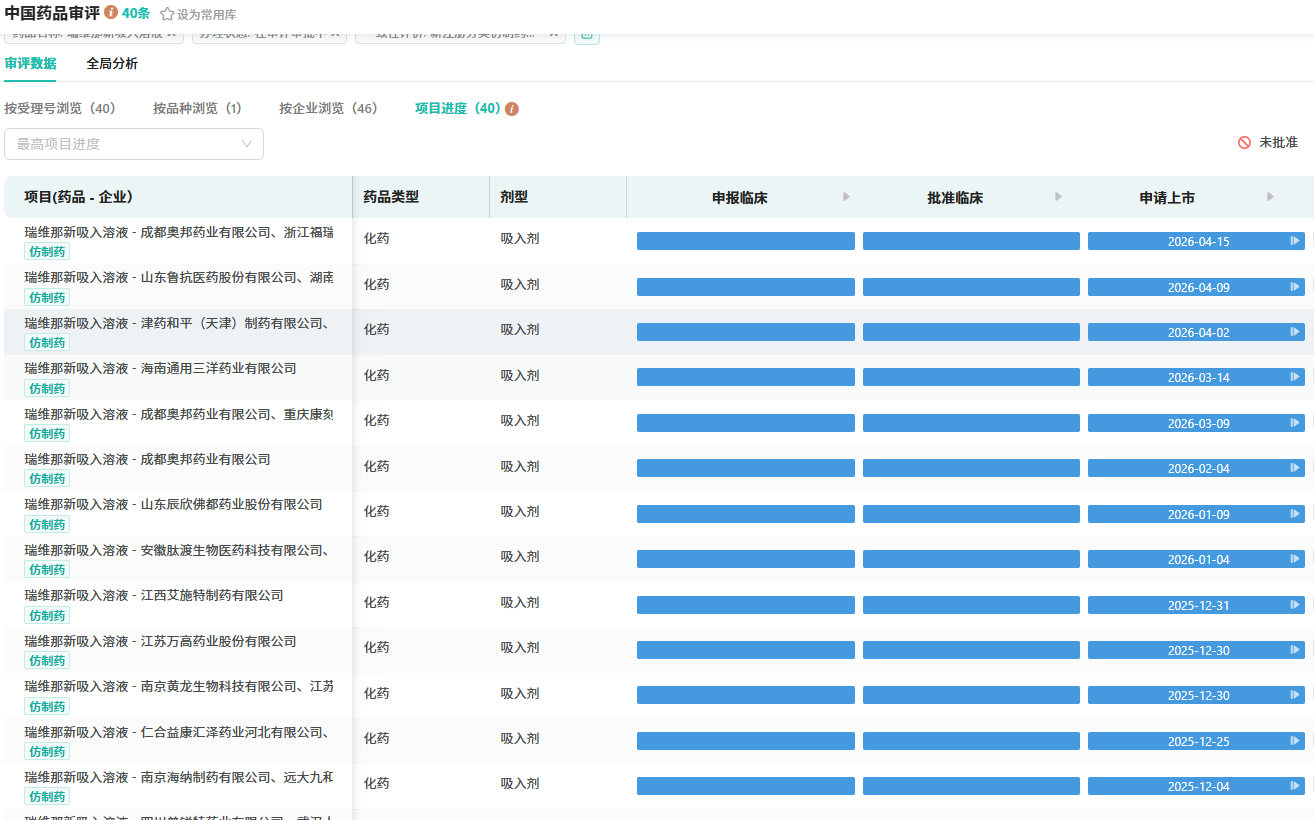Select the 按受理号浏览 (40) view
This screenshot has height=820, width=1314.
tap(60, 109)
